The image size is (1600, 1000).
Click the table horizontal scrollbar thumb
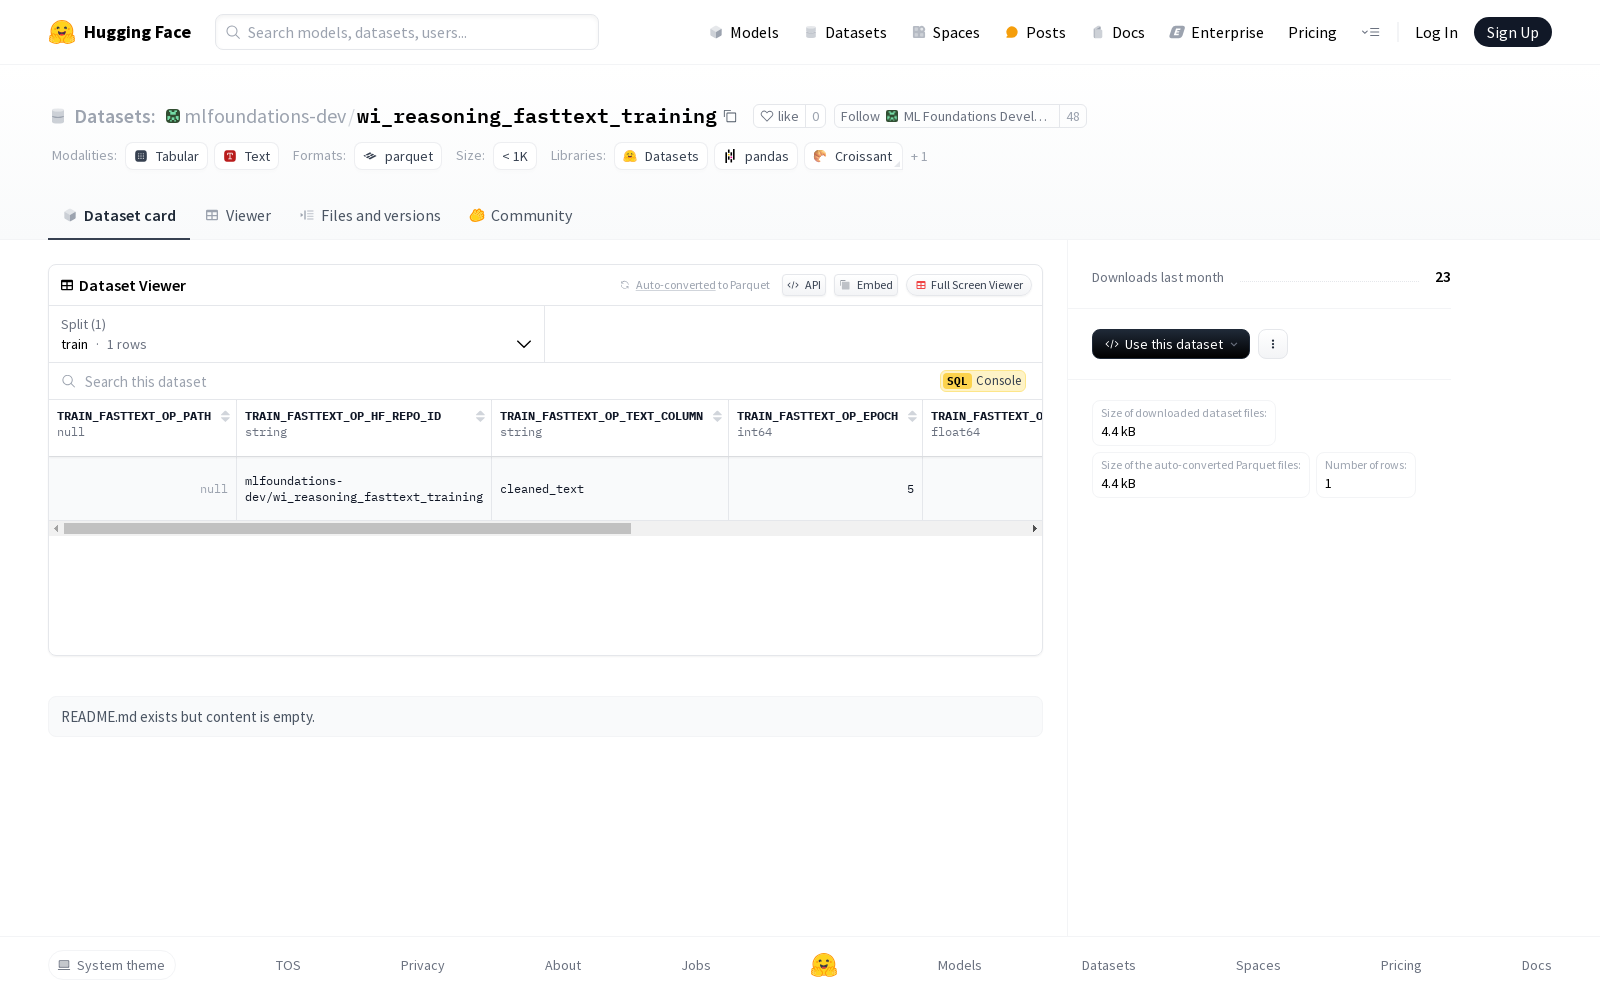tap(347, 528)
